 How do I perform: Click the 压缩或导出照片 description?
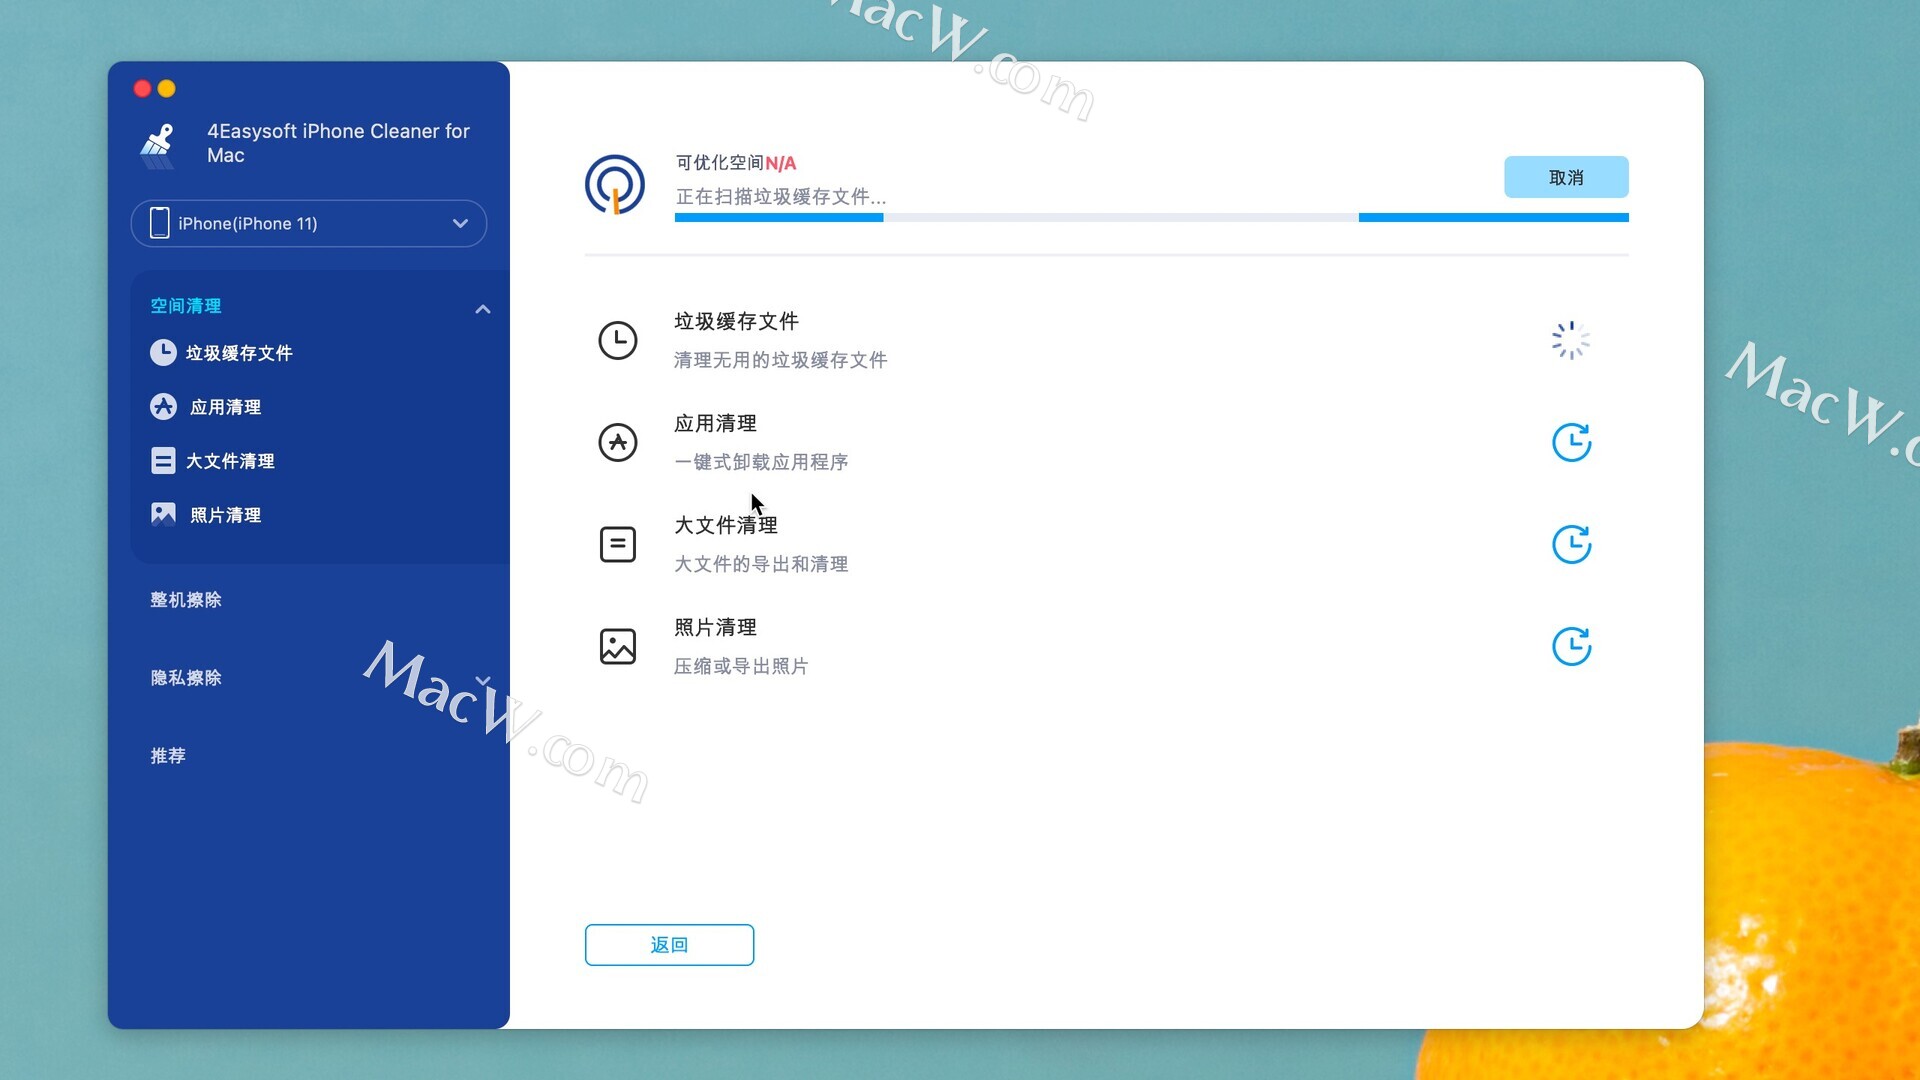[741, 666]
